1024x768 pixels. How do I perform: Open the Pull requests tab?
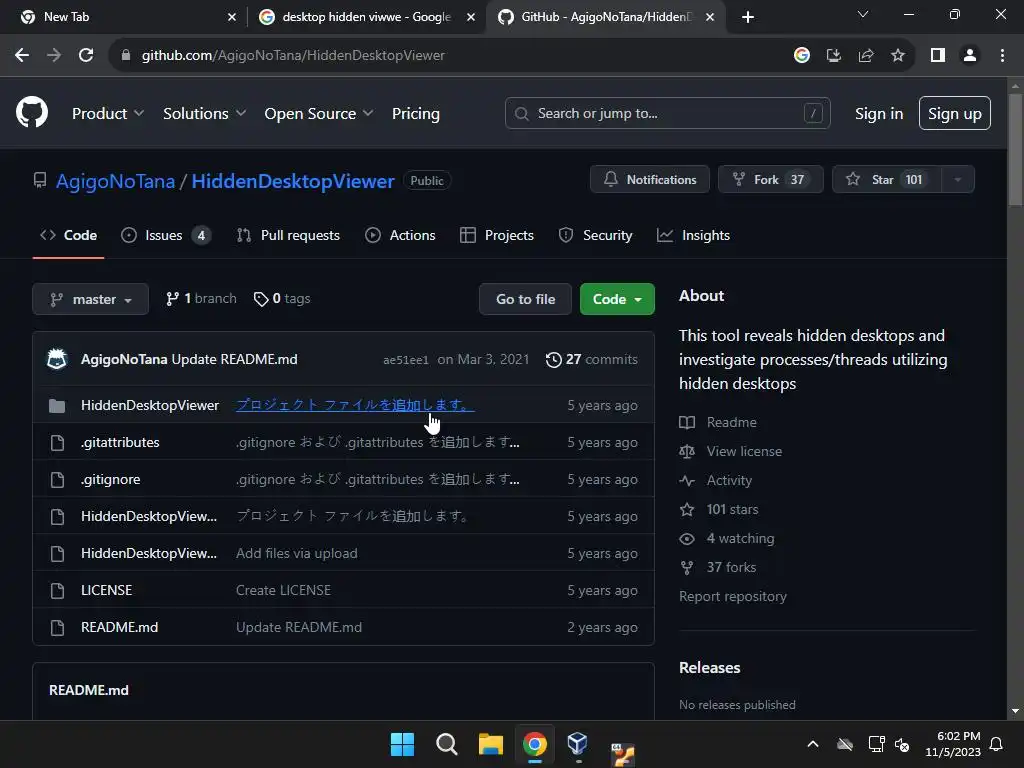tap(288, 236)
